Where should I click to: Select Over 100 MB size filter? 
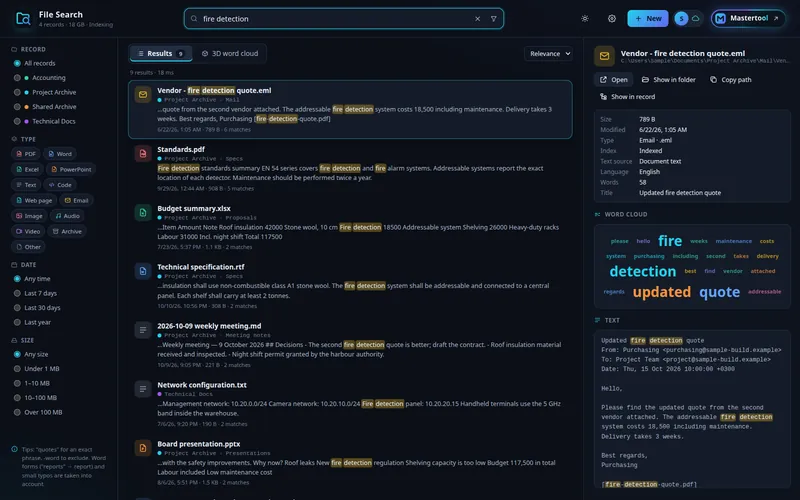(38, 412)
